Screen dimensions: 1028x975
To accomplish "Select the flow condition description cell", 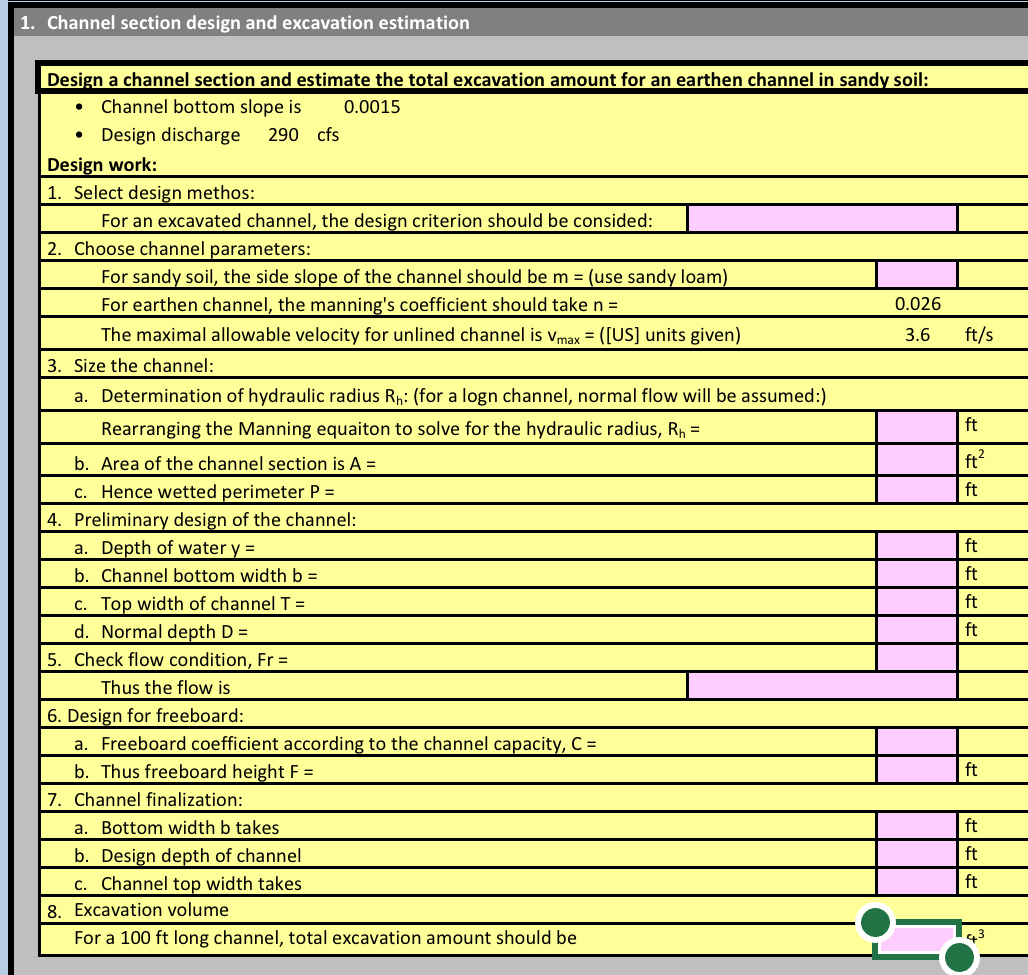I will [820, 687].
